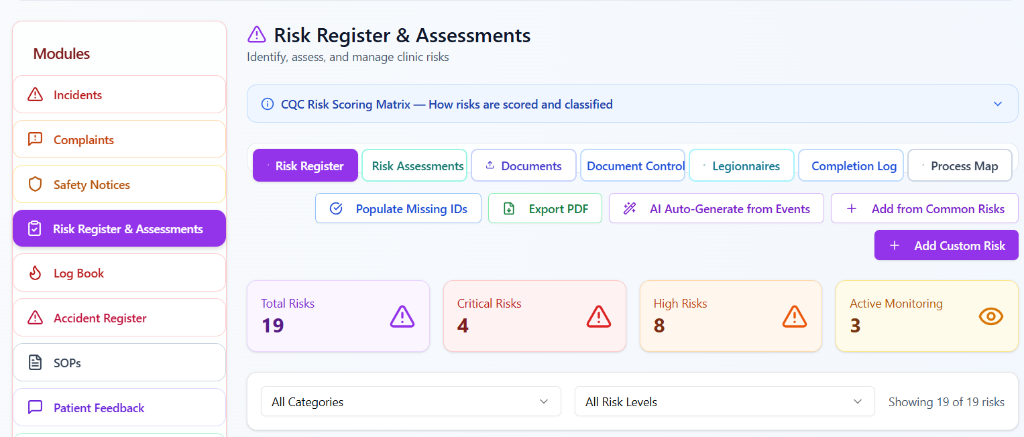Viewport: 1024px width, 437px height.
Task: Open the Completion Log tab
Action: (851, 165)
